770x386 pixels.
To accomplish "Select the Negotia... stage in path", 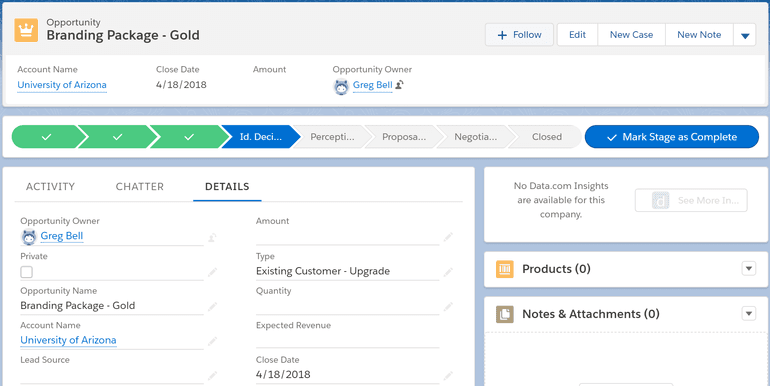I will 475,137.
